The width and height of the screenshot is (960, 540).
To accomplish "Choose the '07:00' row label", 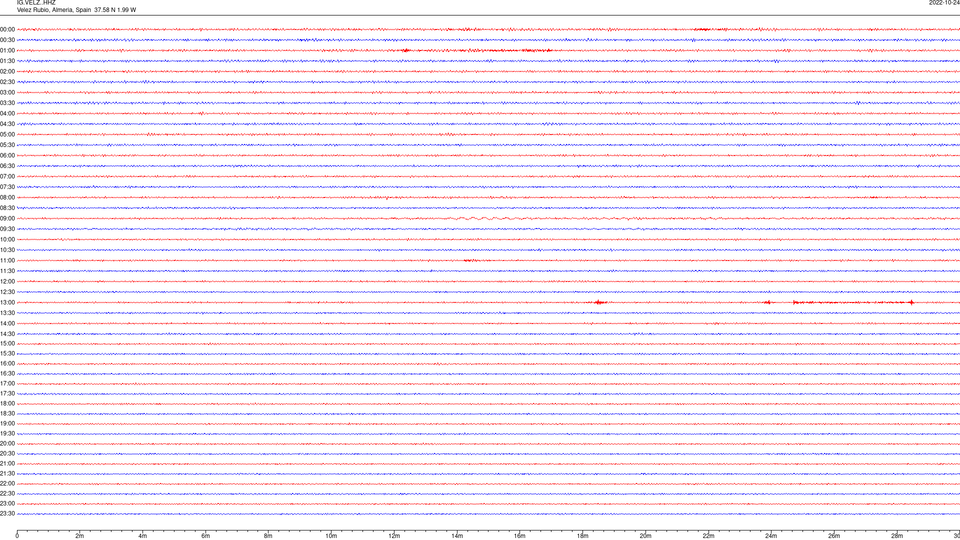I will (7, 177).
